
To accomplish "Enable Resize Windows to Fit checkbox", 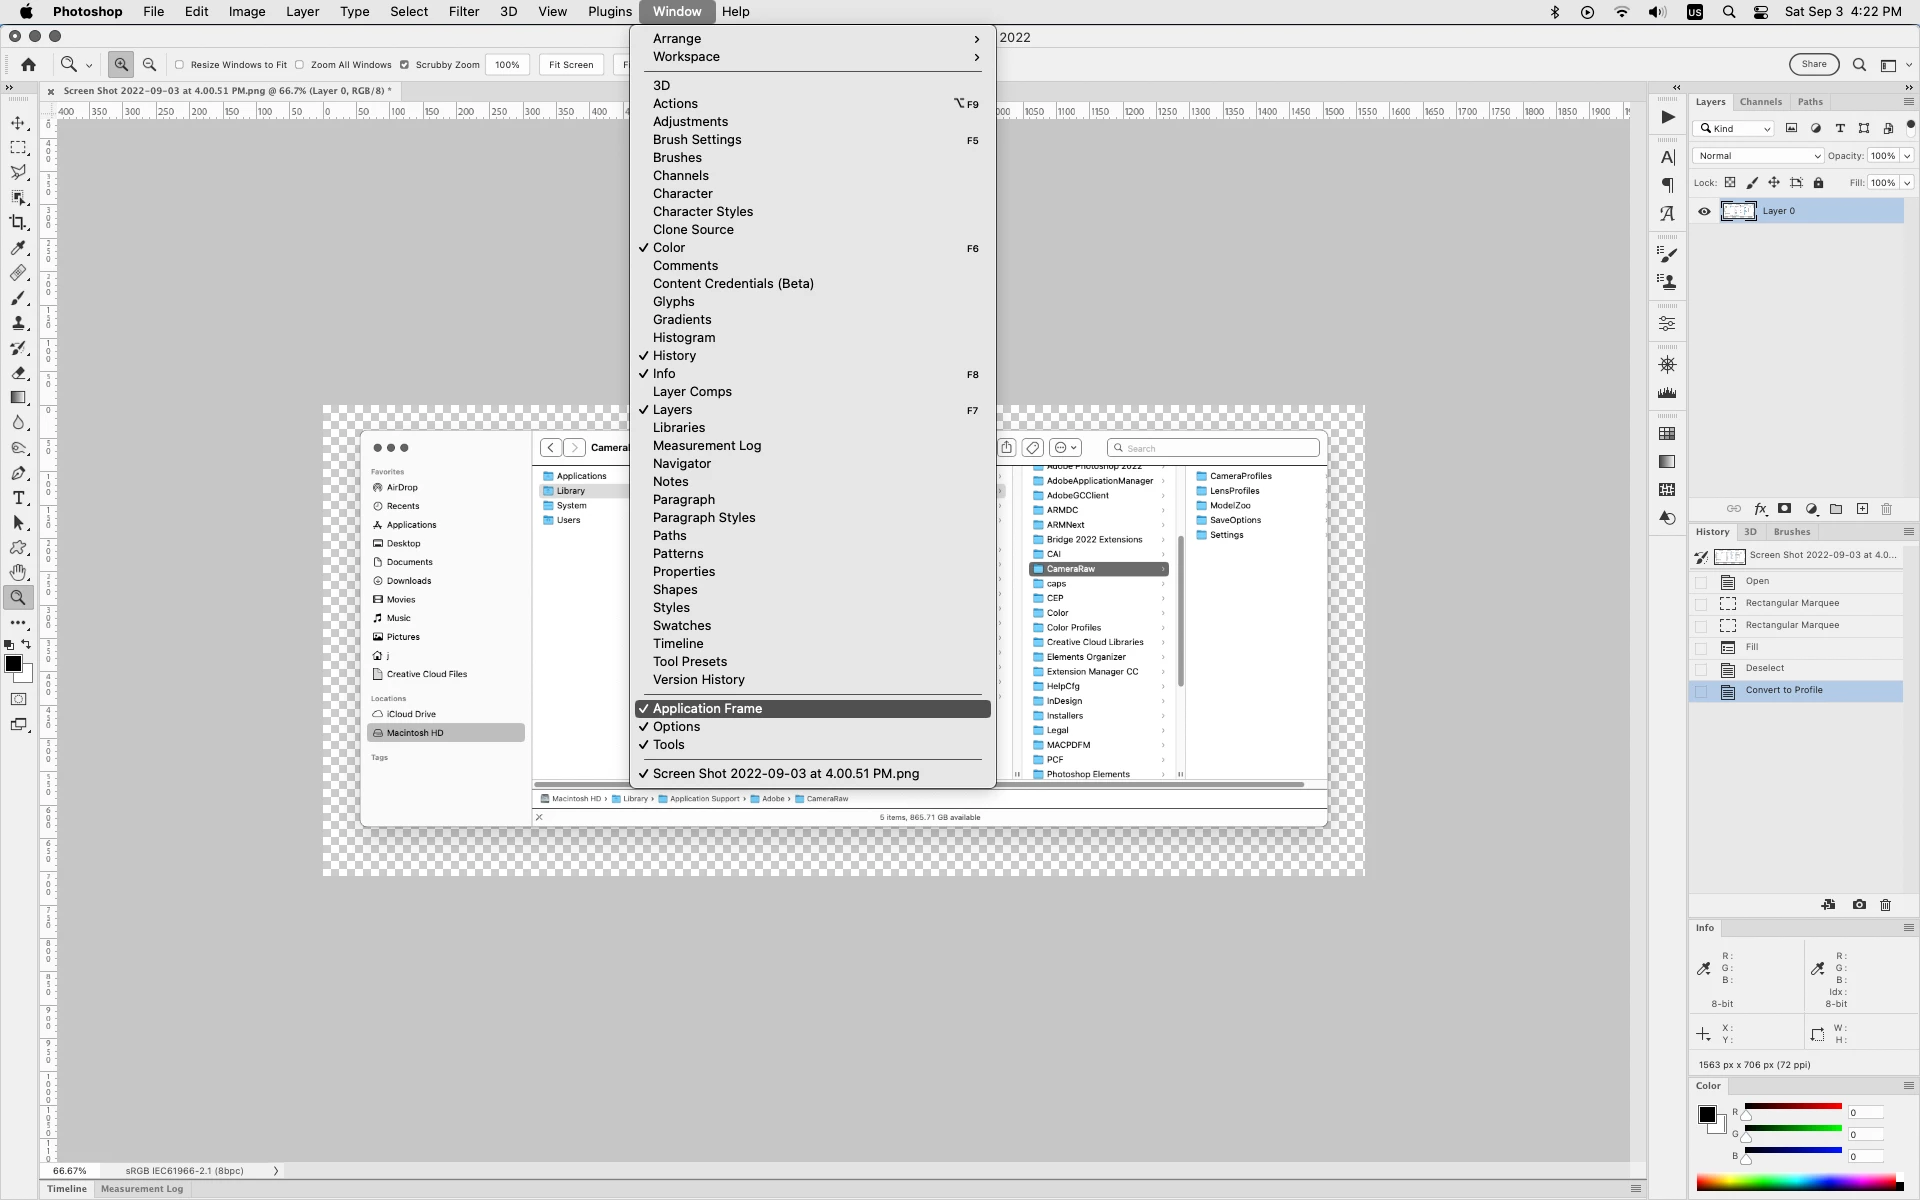I will (180, 65).
